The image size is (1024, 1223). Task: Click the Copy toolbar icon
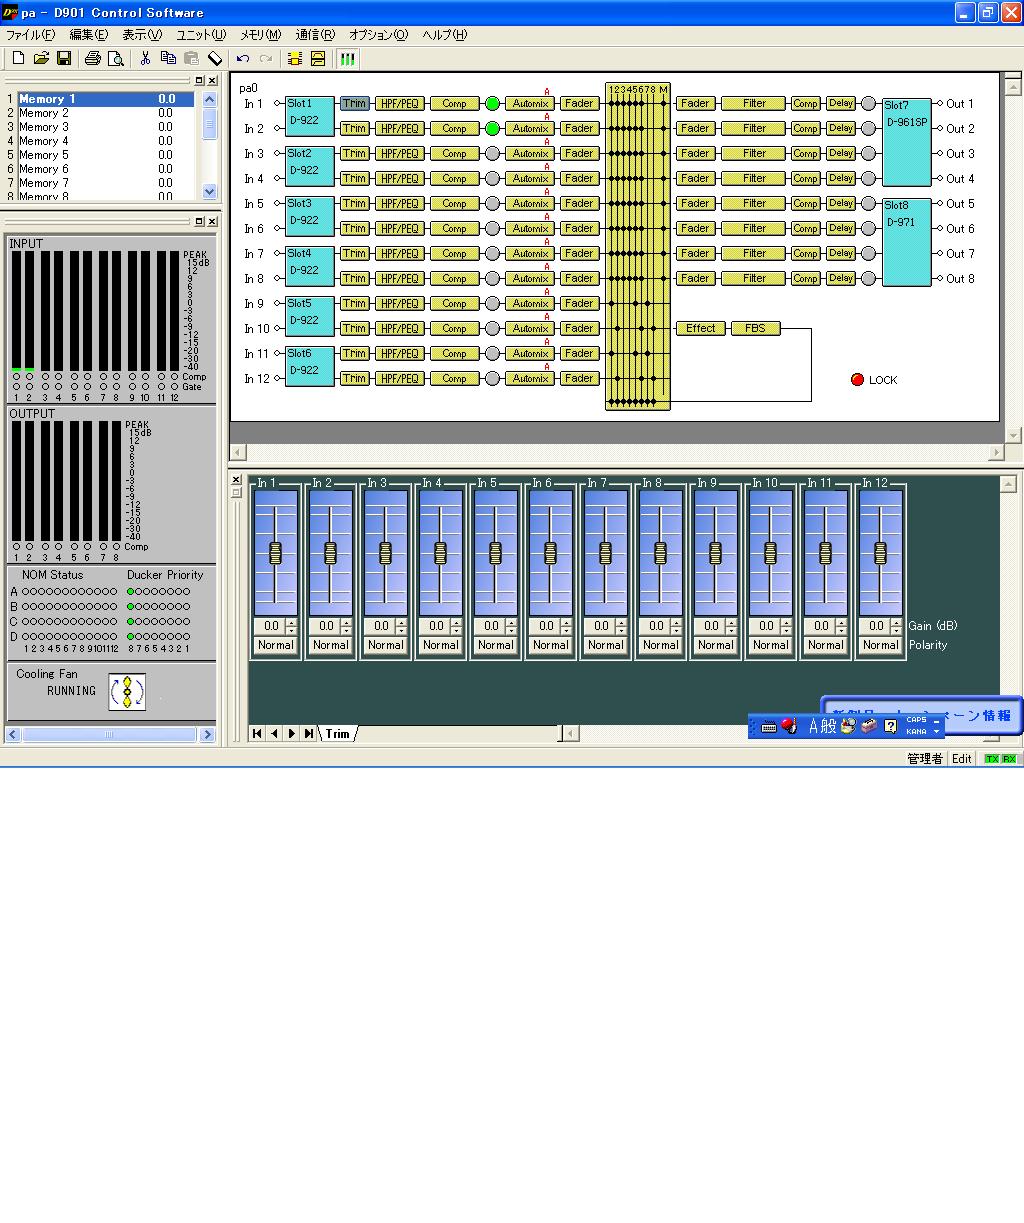(x=168, y=59)
